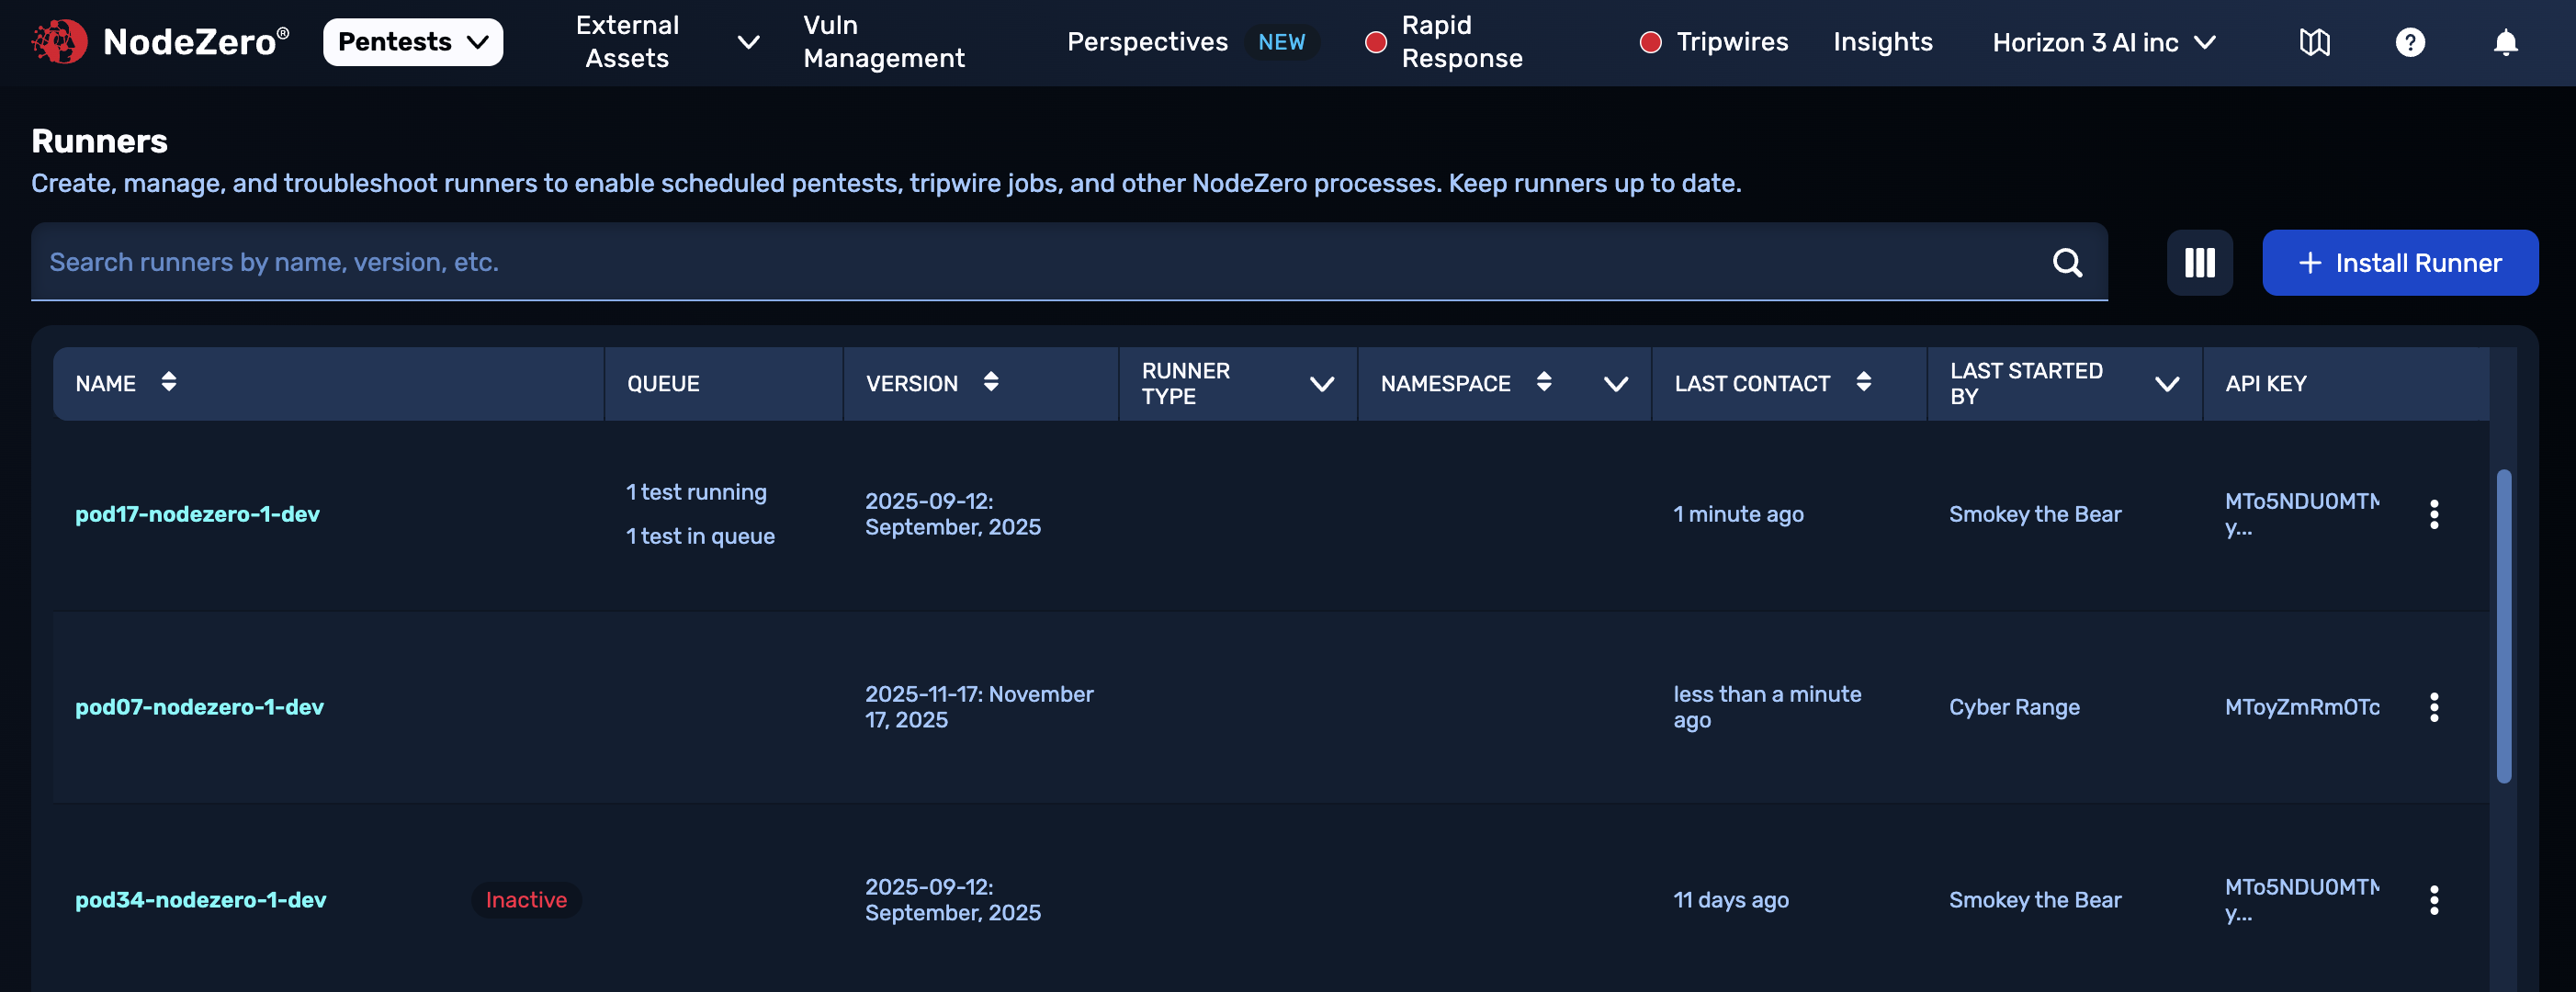The height and width of the screenshot is (992, 2576).
Task: Open kebab menu for pod34-nodezero-1-dev
Action: point(2434,900)
